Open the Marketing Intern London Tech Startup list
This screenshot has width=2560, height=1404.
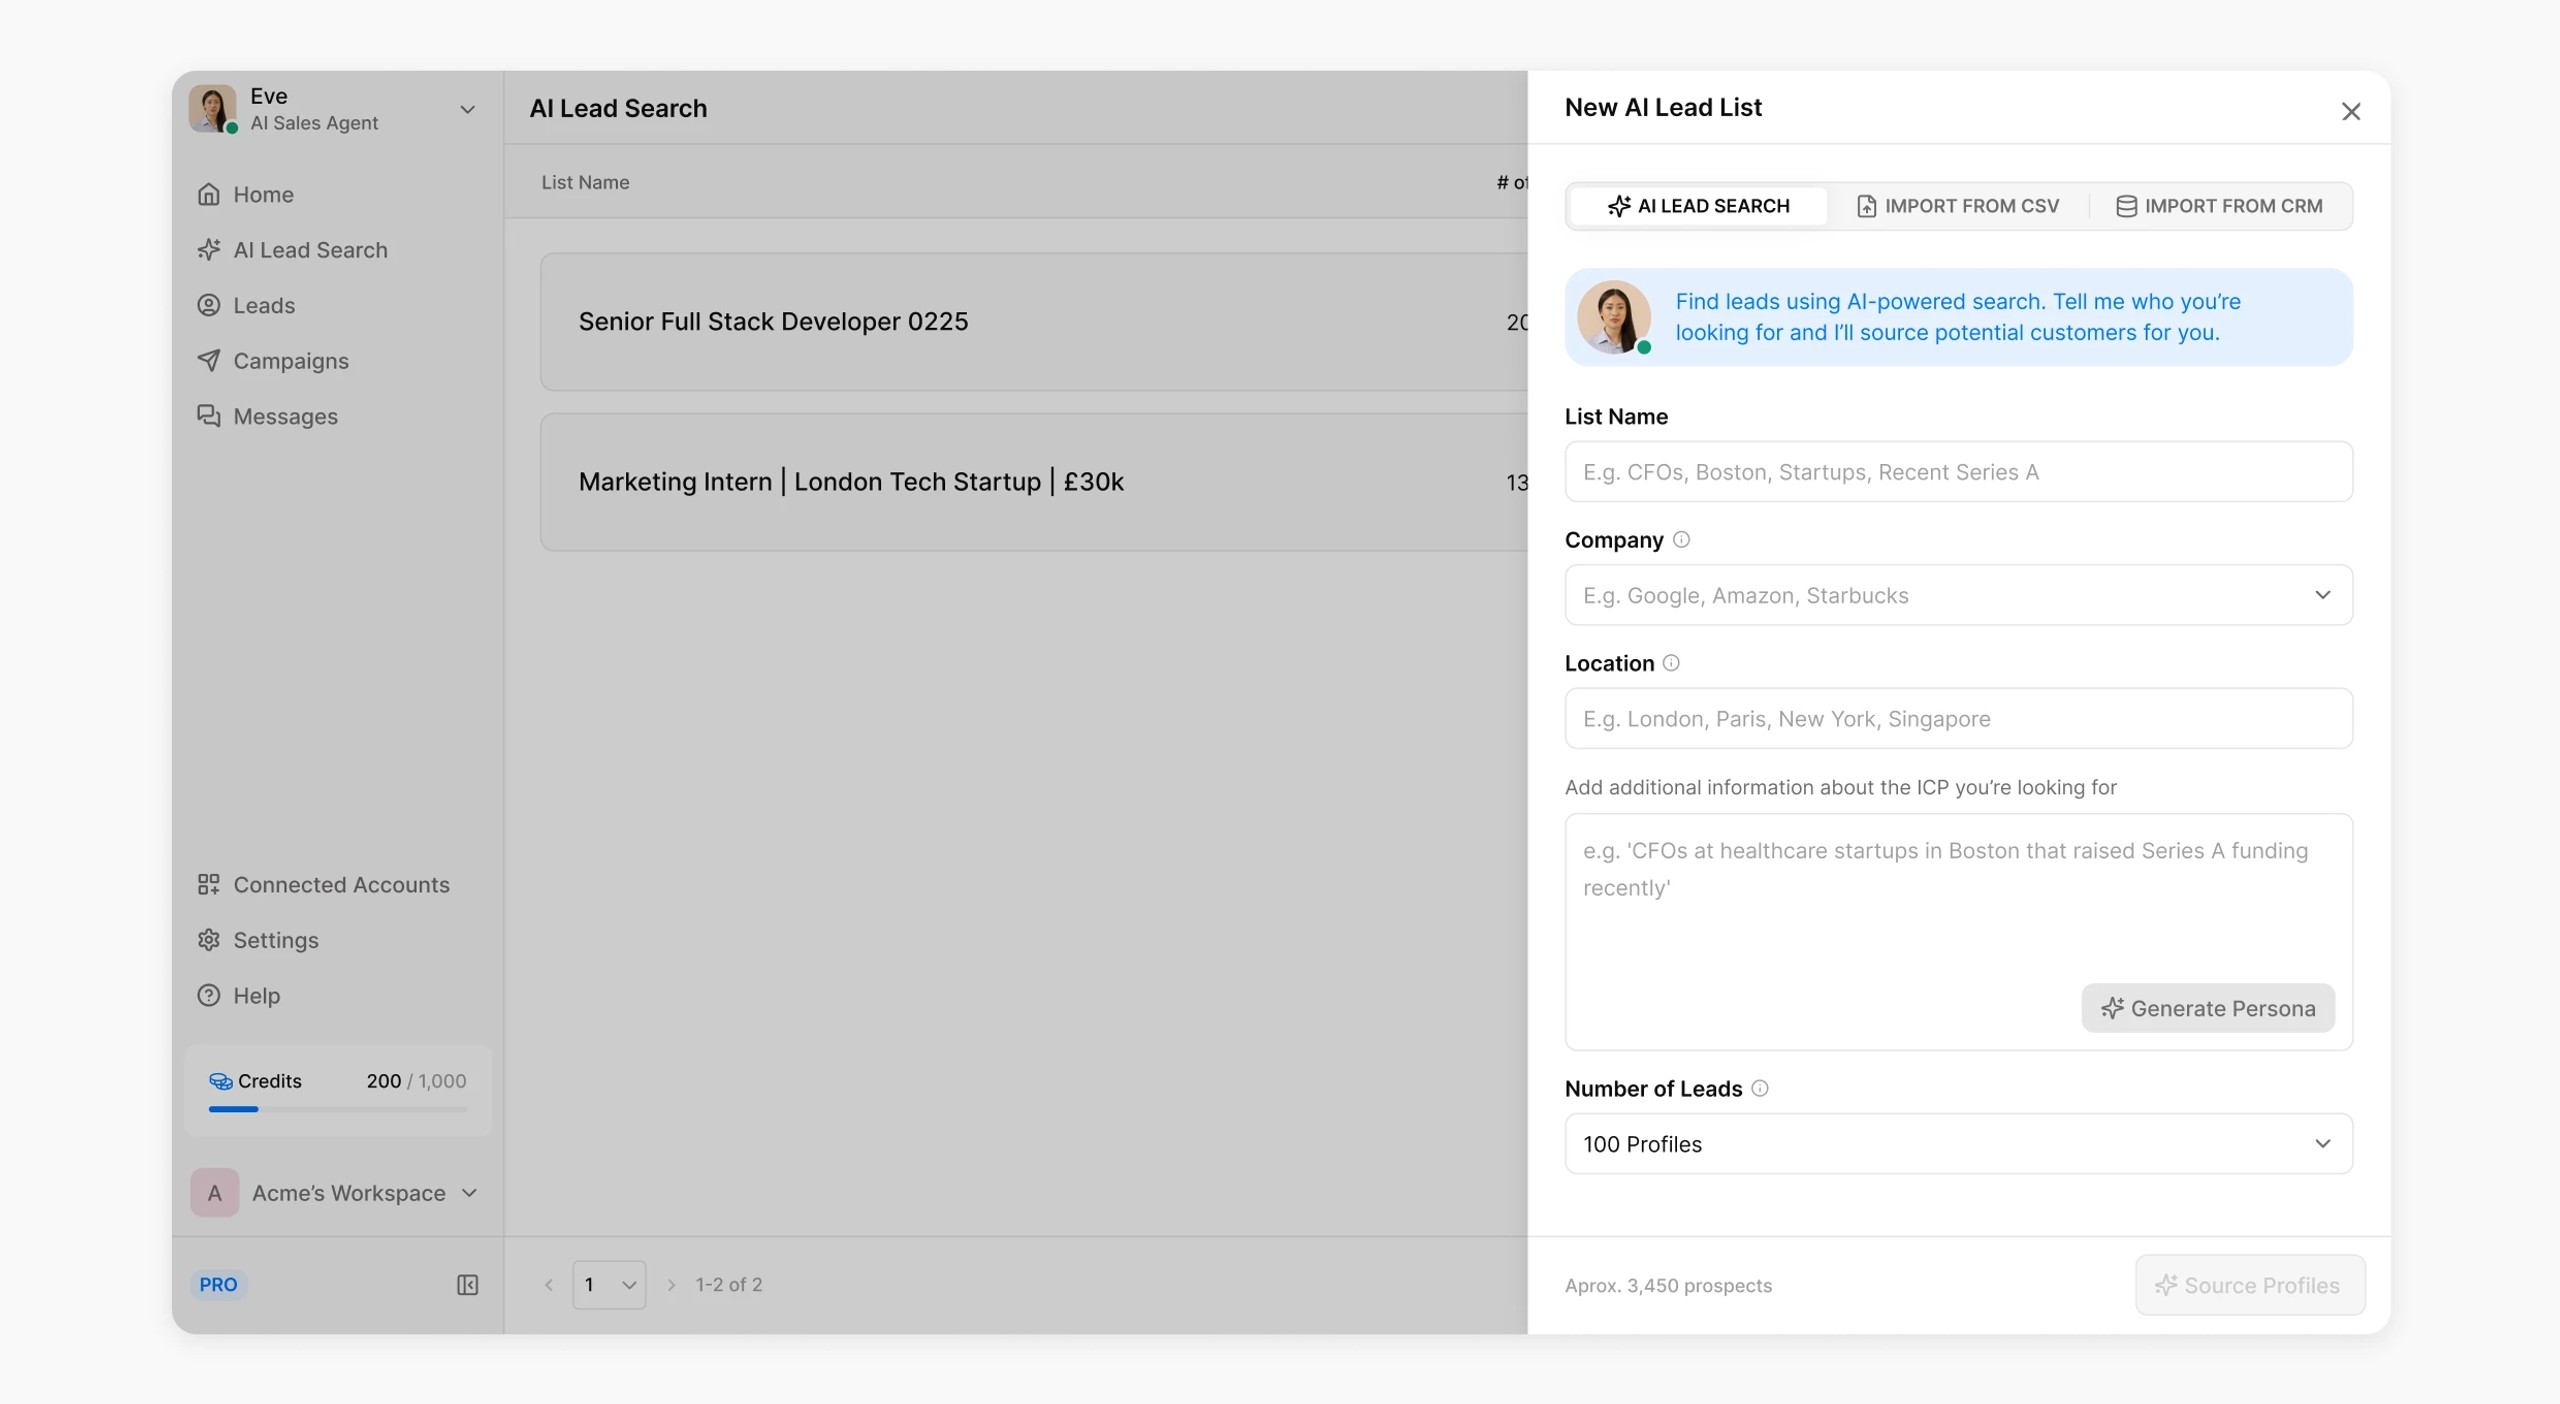[x=1034, y=482]
